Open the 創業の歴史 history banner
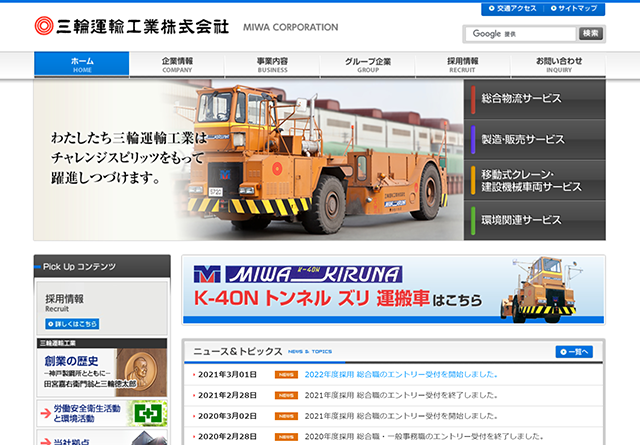 (88, 371)
